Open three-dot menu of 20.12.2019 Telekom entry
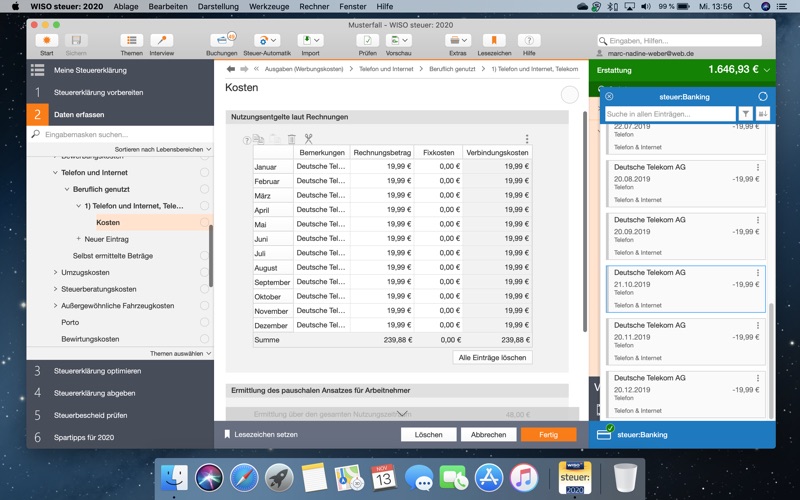Viewport: 800px width, 500px height. (758, 378)
